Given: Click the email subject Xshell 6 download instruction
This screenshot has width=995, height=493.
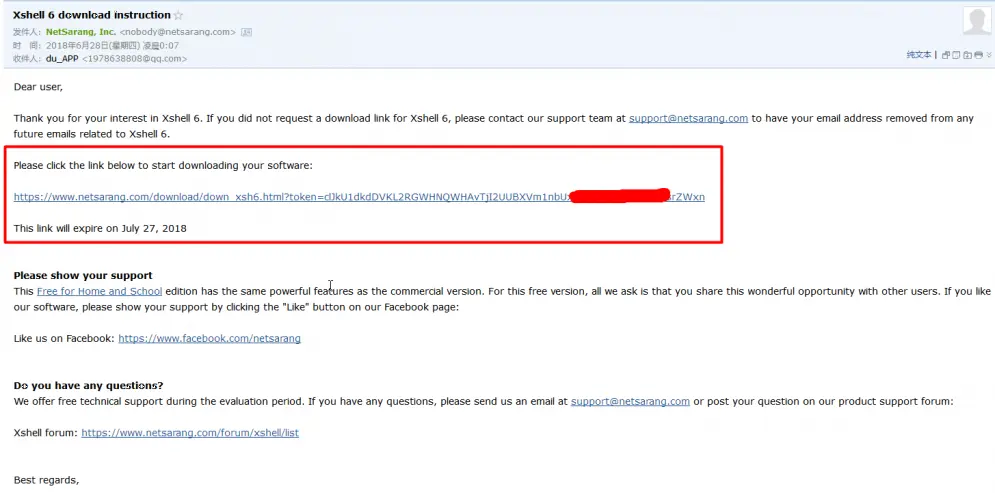Looking at the screenshot, I should coord(92,15).
